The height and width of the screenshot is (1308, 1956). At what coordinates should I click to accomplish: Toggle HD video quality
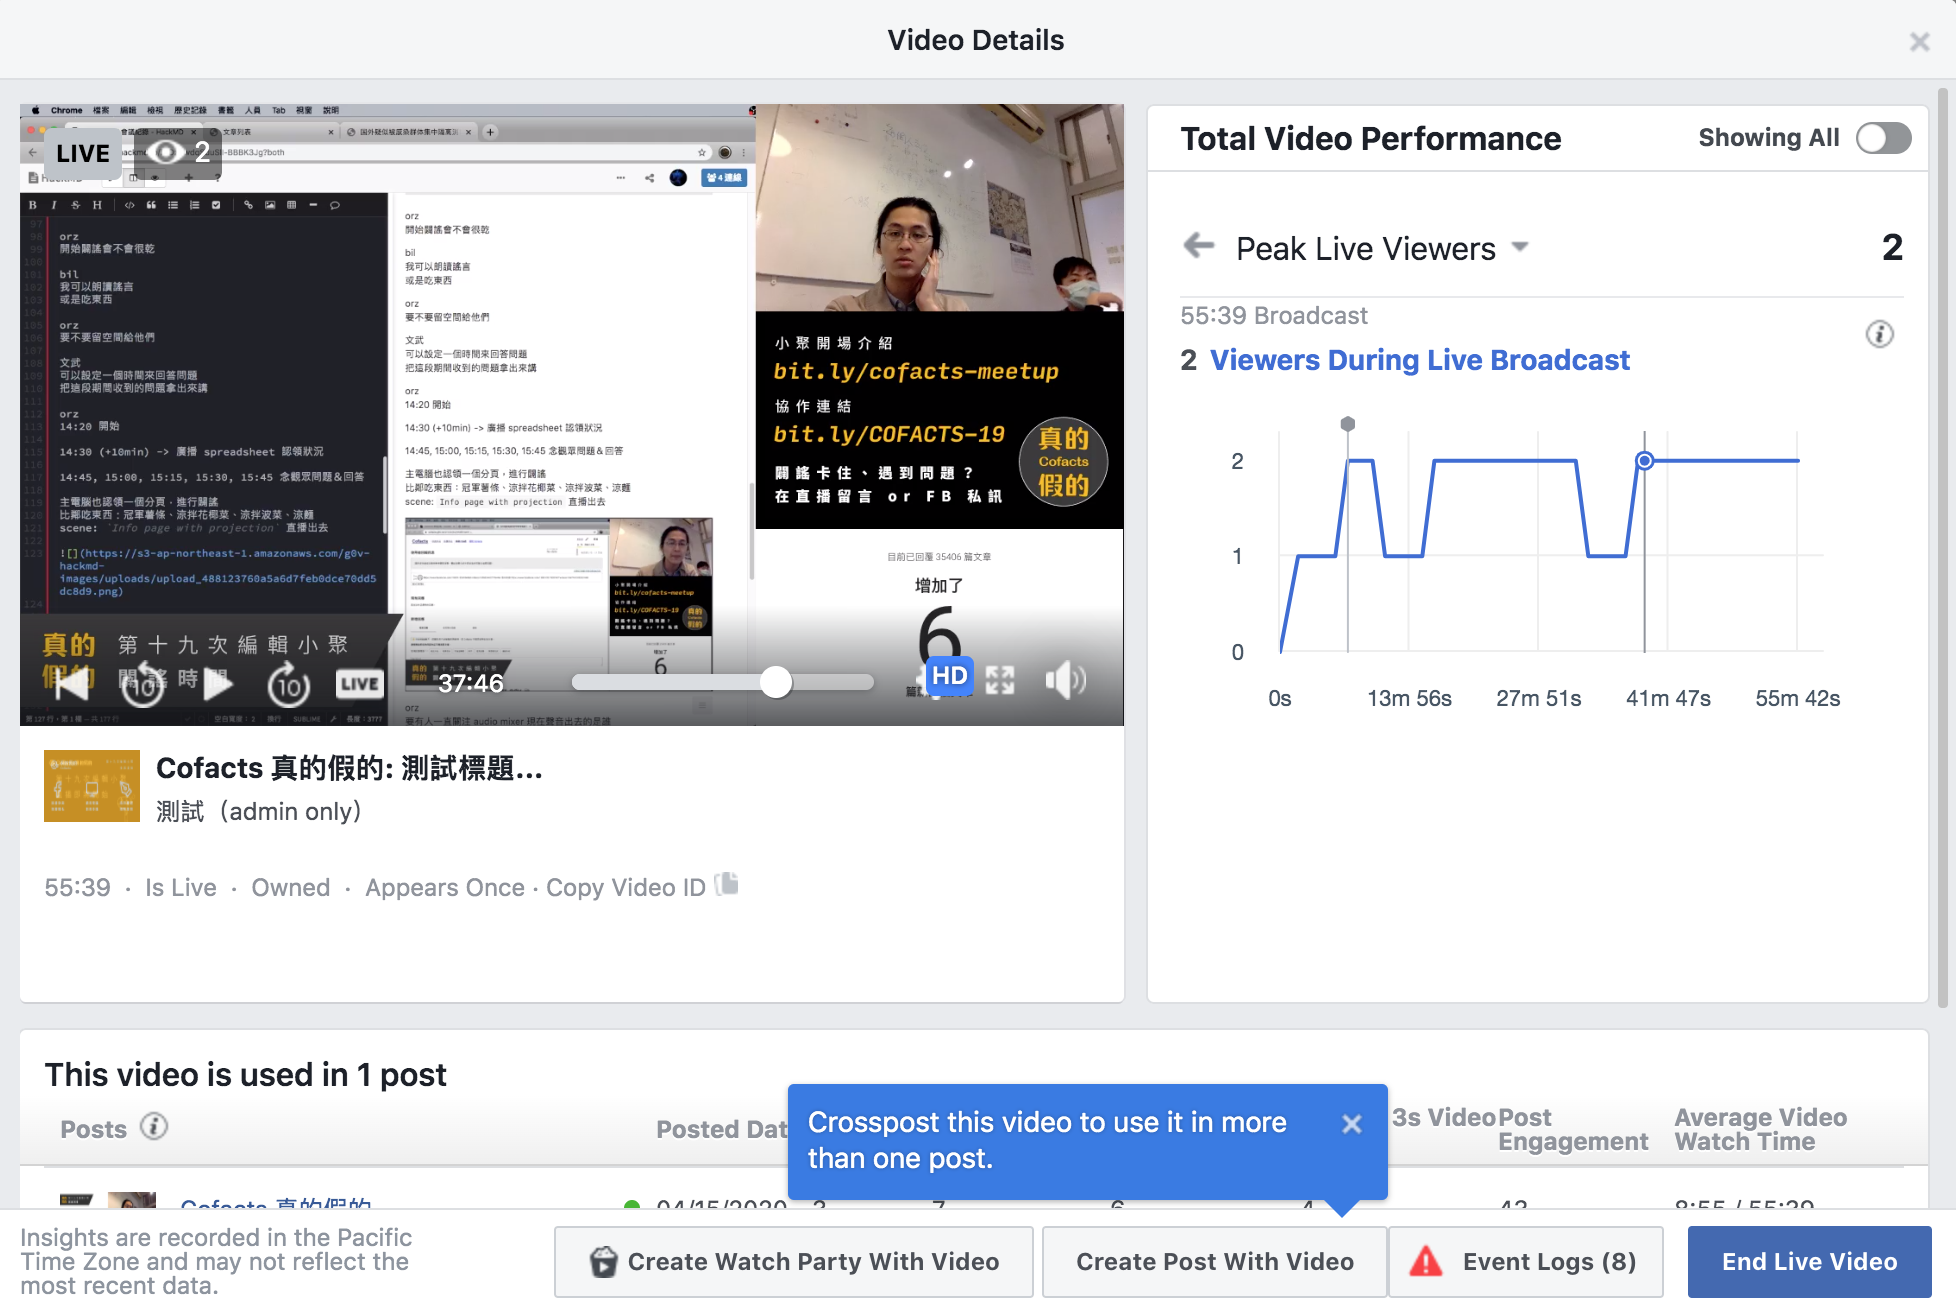[949, 676]
